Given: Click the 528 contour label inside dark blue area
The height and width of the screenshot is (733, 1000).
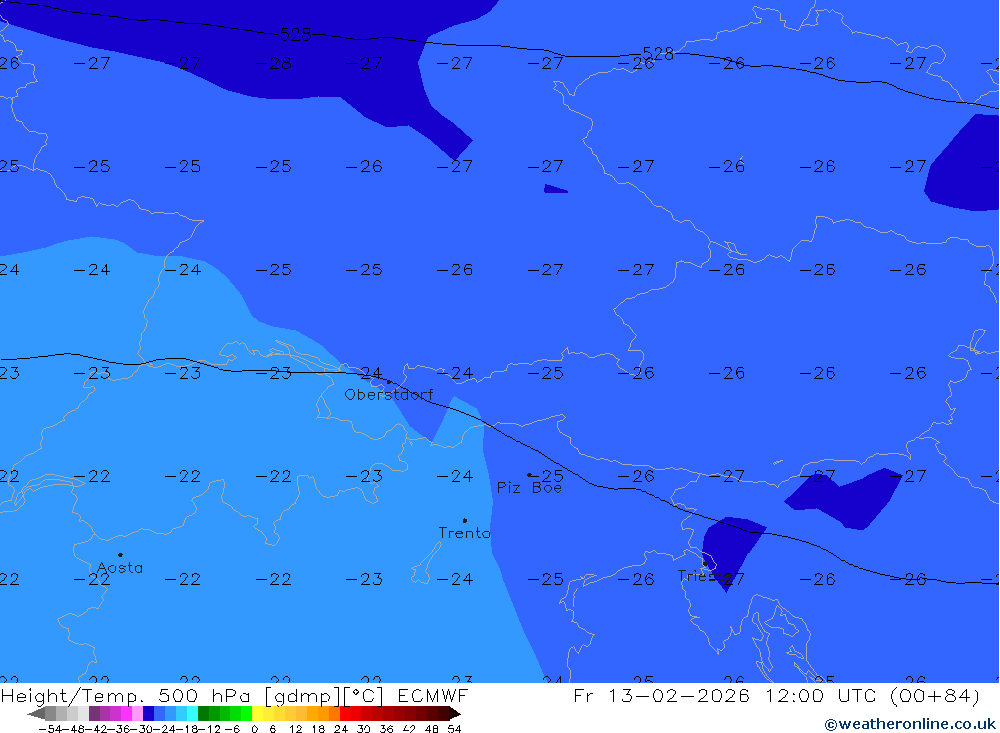Looking at the screenshot, I should 295,34.
